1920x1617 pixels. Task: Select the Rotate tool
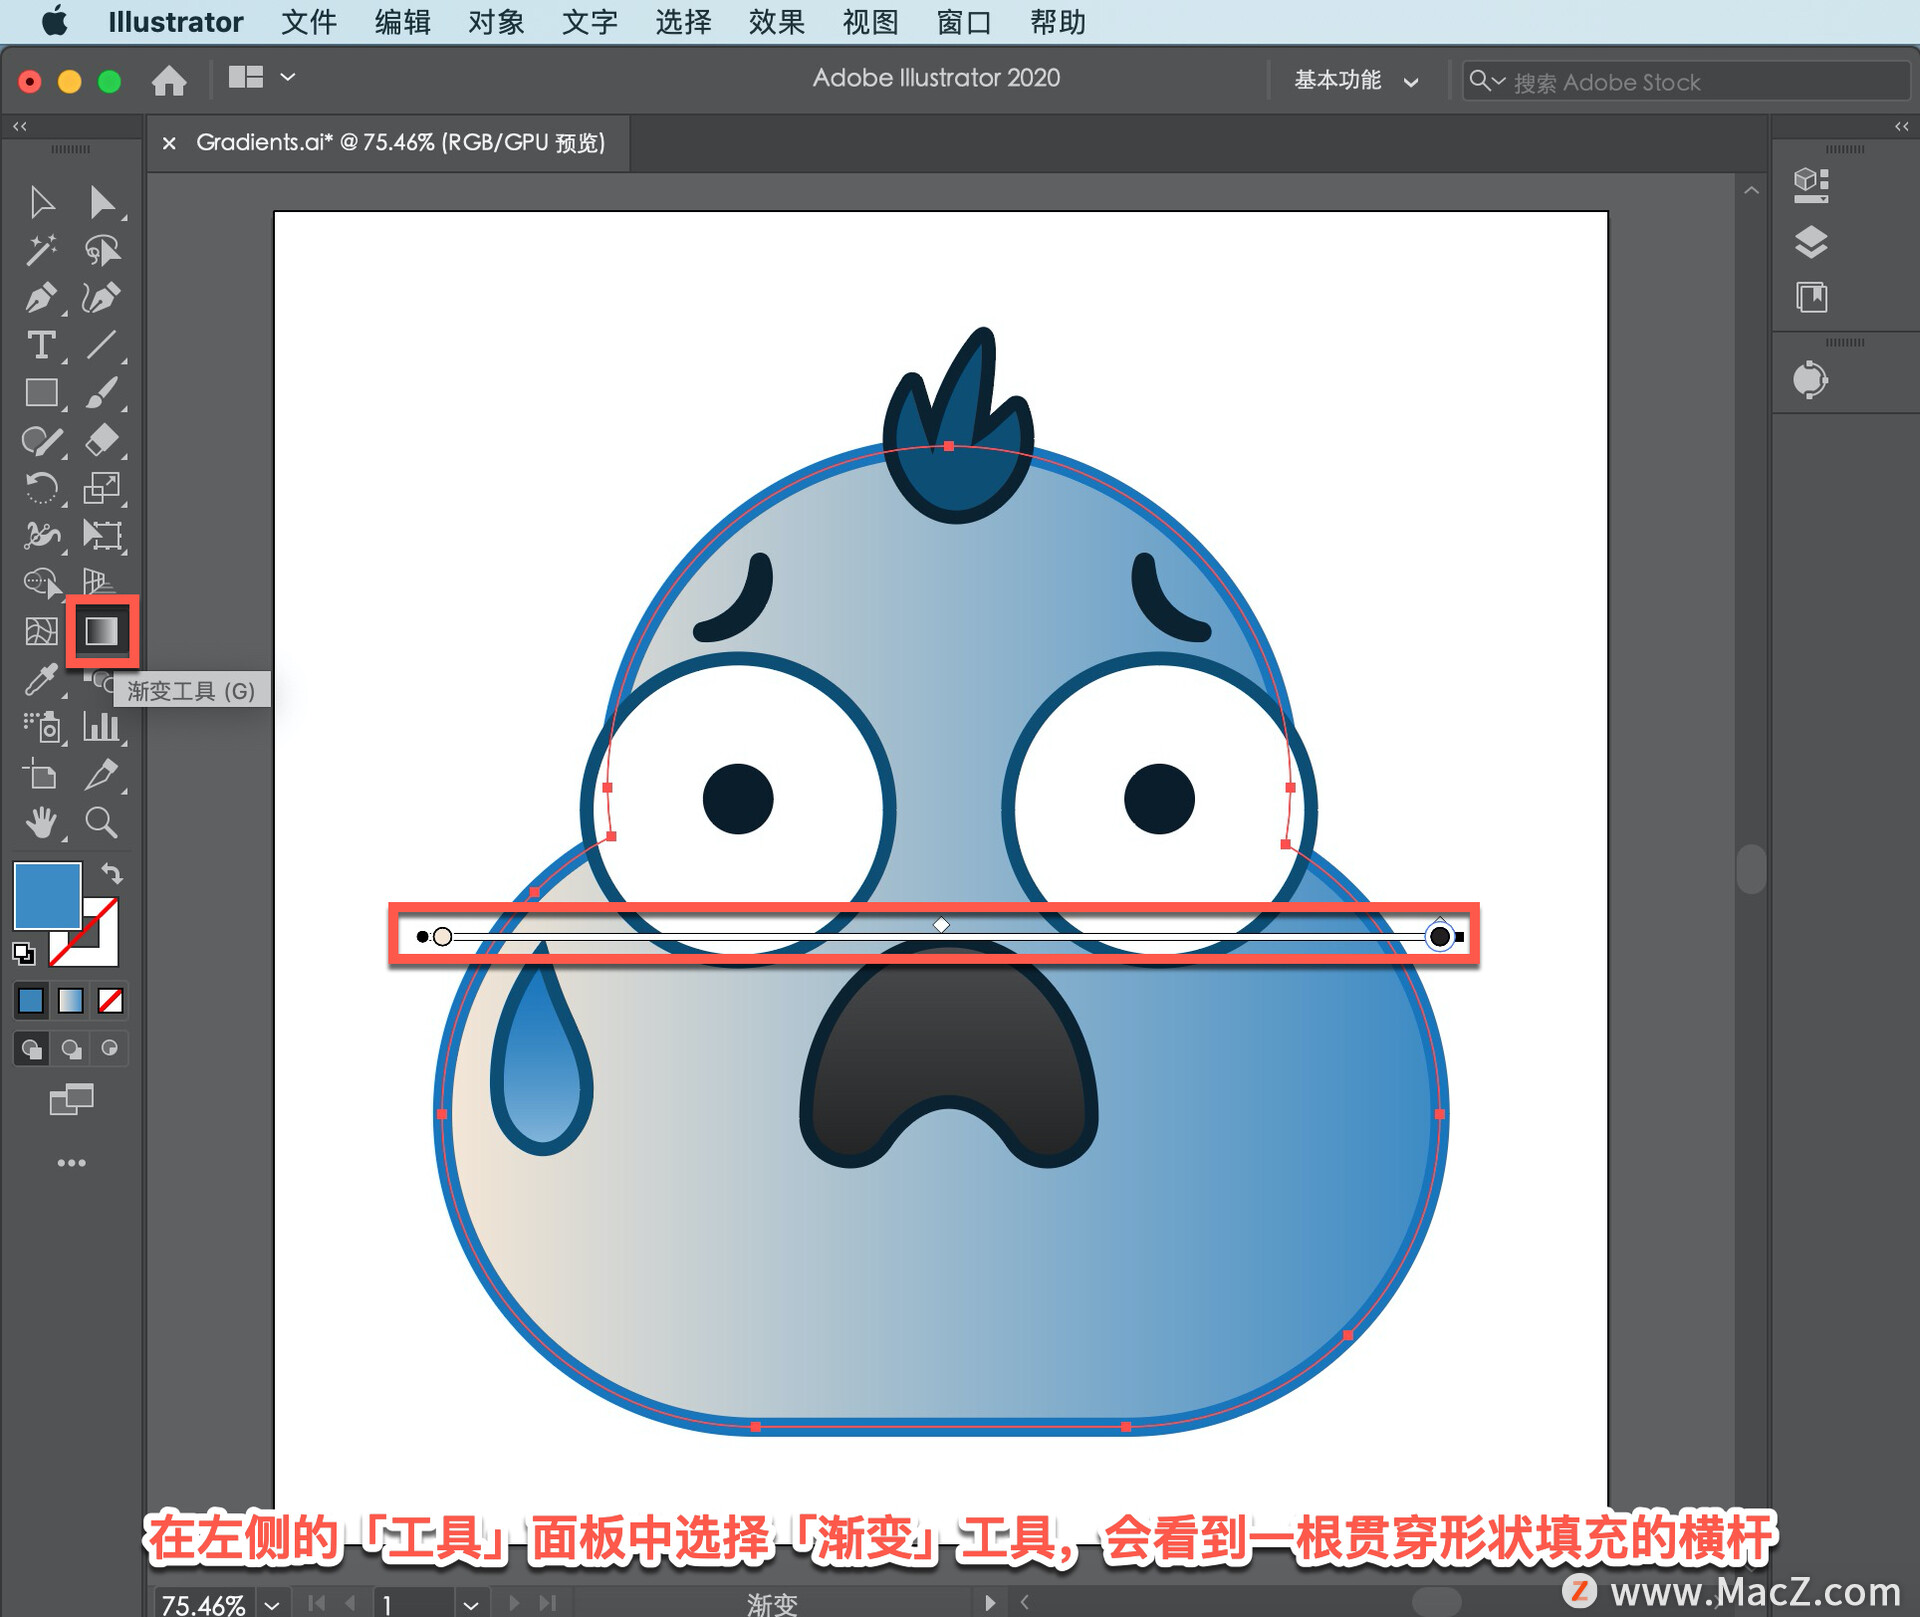tap(40, 488)
